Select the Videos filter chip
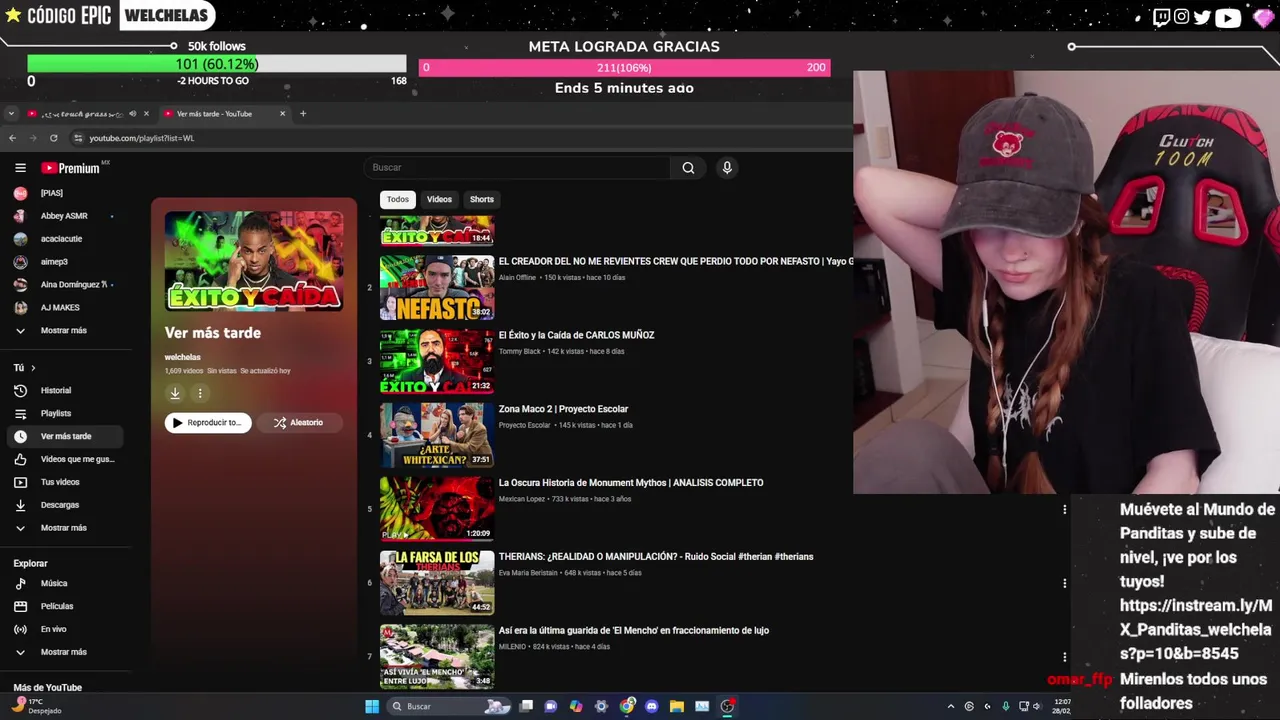The width and height of the screenshot is (1280, 720). [439, 199]
